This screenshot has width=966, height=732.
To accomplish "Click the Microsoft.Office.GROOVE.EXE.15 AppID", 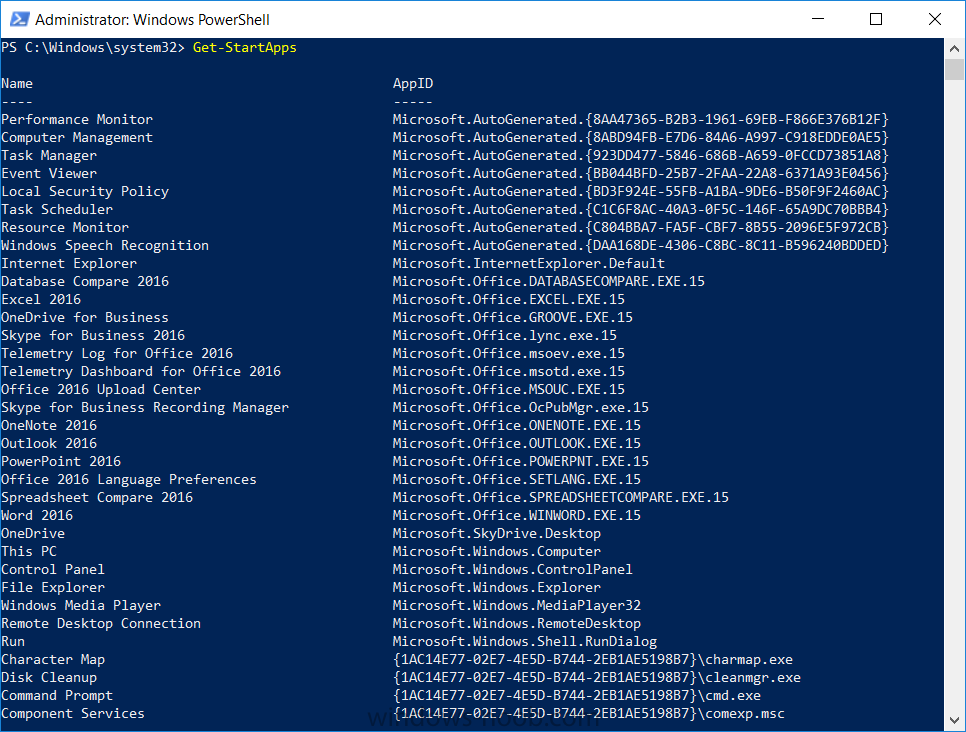I will (513, 317).
